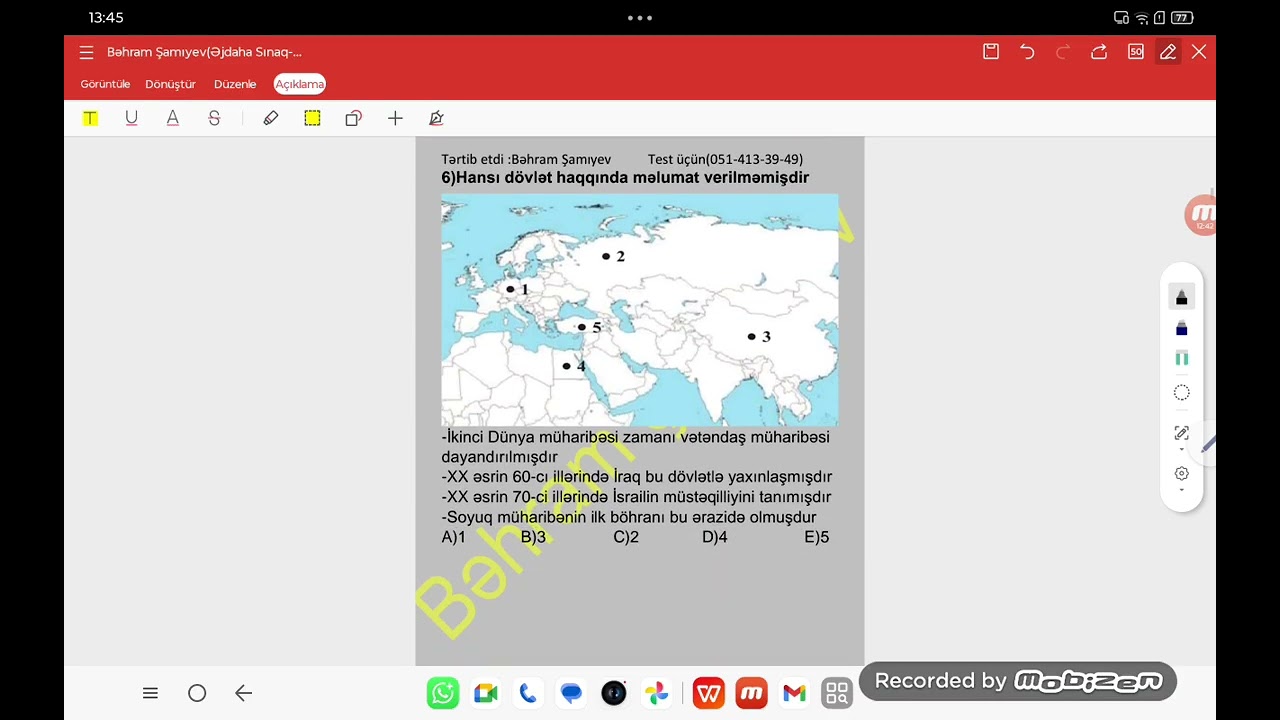
Task: Switch to the Dönüştür tab
Action: (x=170, y=84)
